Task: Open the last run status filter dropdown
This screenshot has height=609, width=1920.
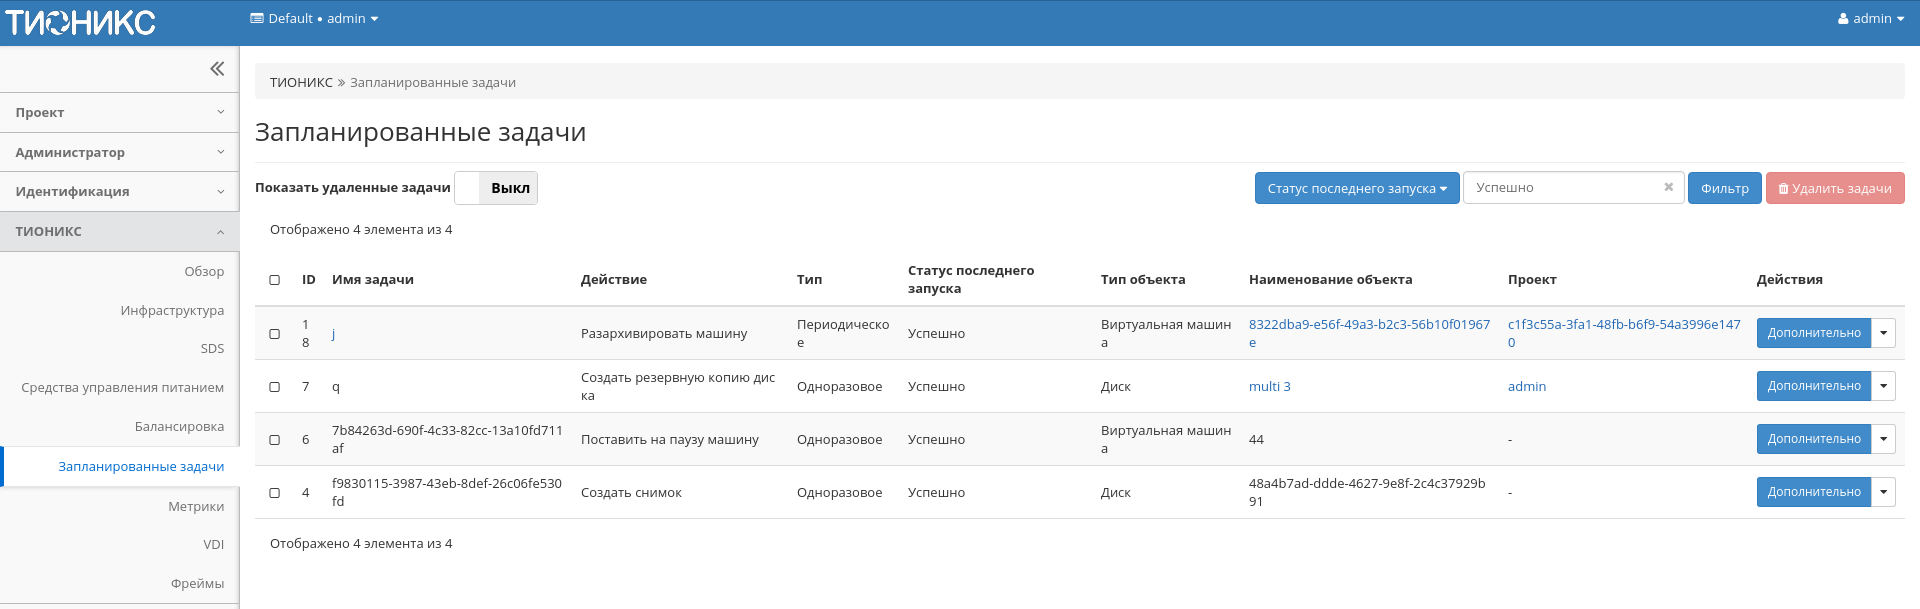Action: click(1356, 188)
